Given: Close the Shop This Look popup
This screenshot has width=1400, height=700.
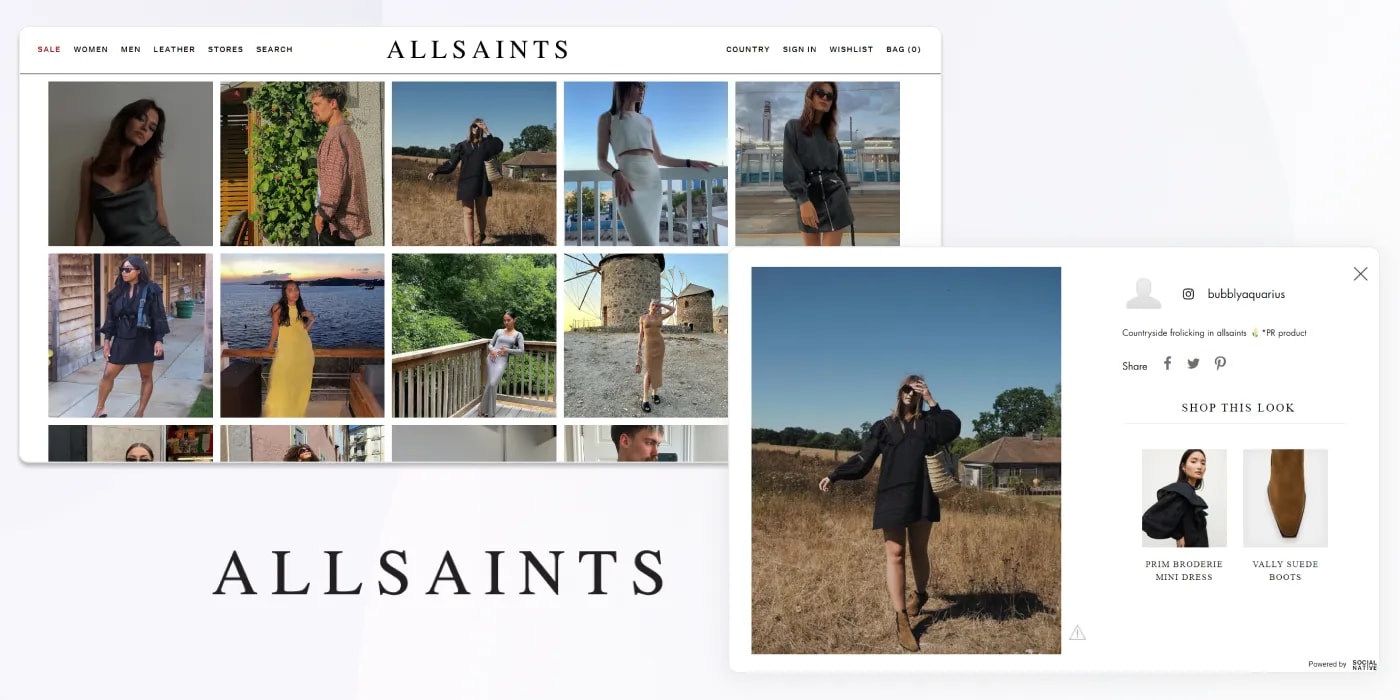Looking at the screenshot, I should 1360,274.
